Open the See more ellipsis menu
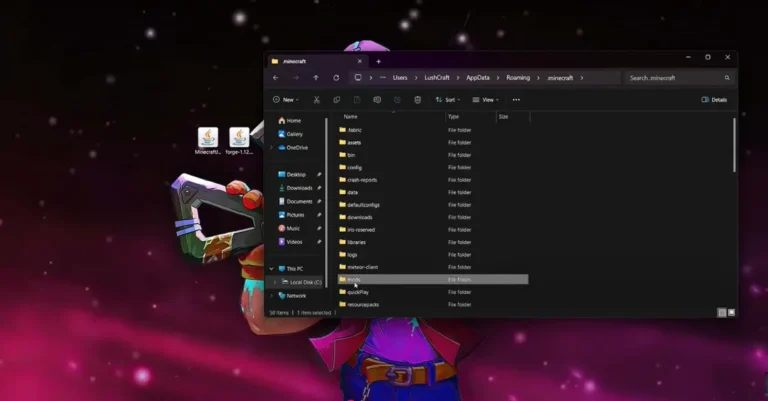Screen dimensions: 768x401 (x=516, y=100)
